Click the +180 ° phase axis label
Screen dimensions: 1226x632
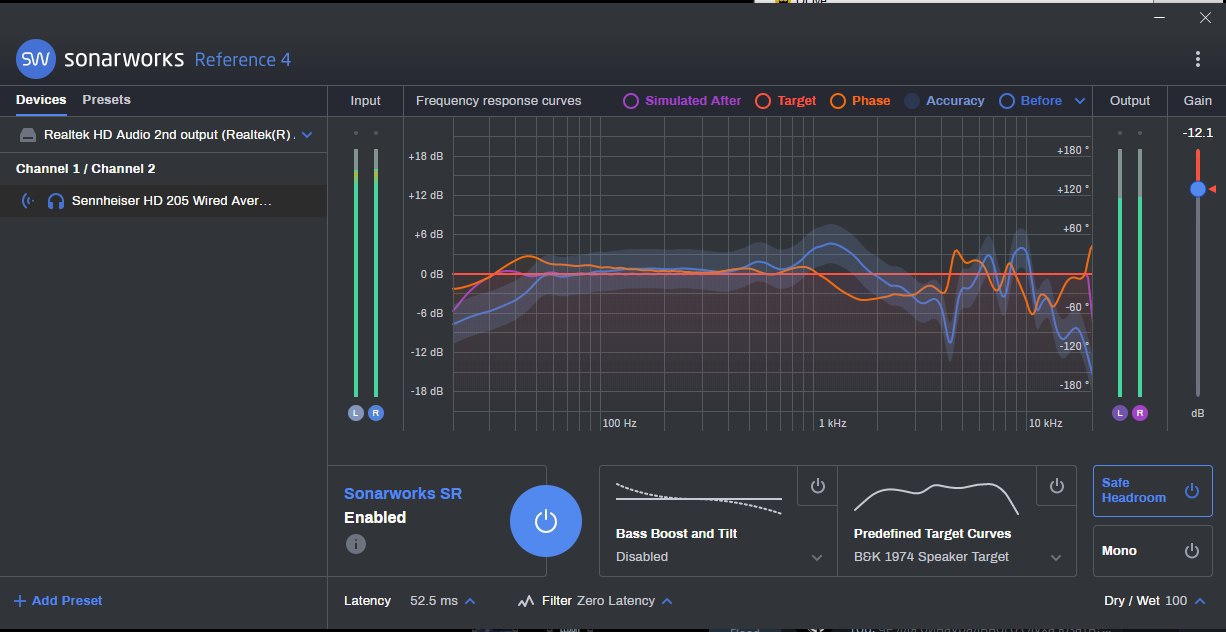tap(1073, 151)
